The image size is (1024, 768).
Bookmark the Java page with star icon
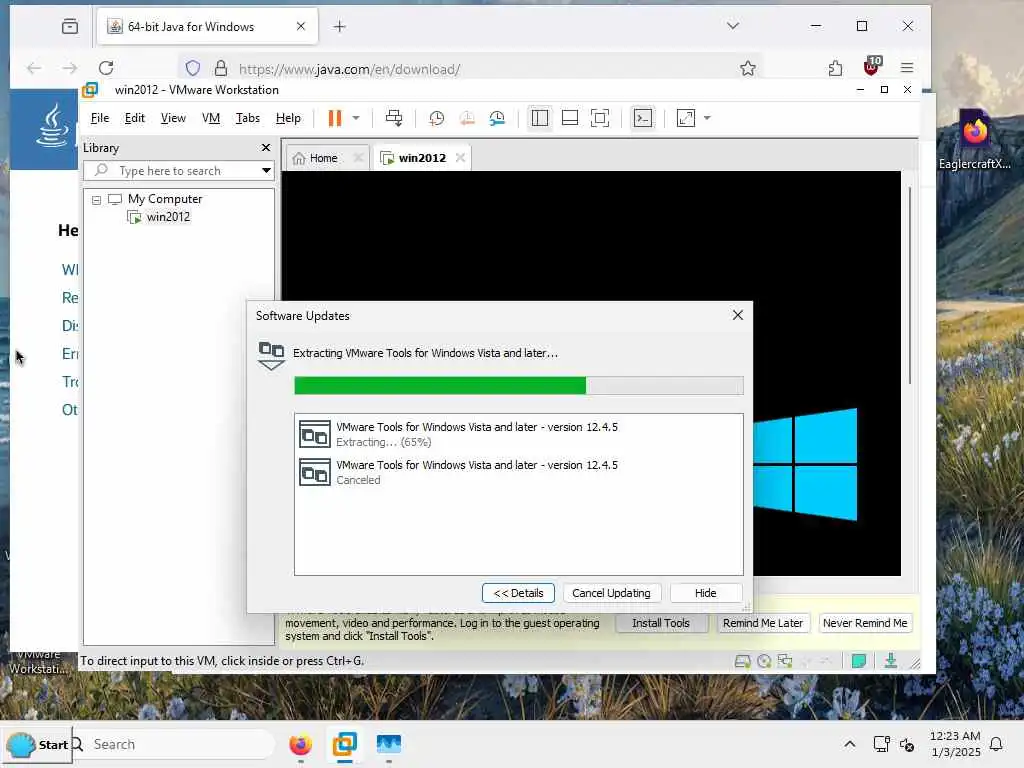[x=748, y=68]
